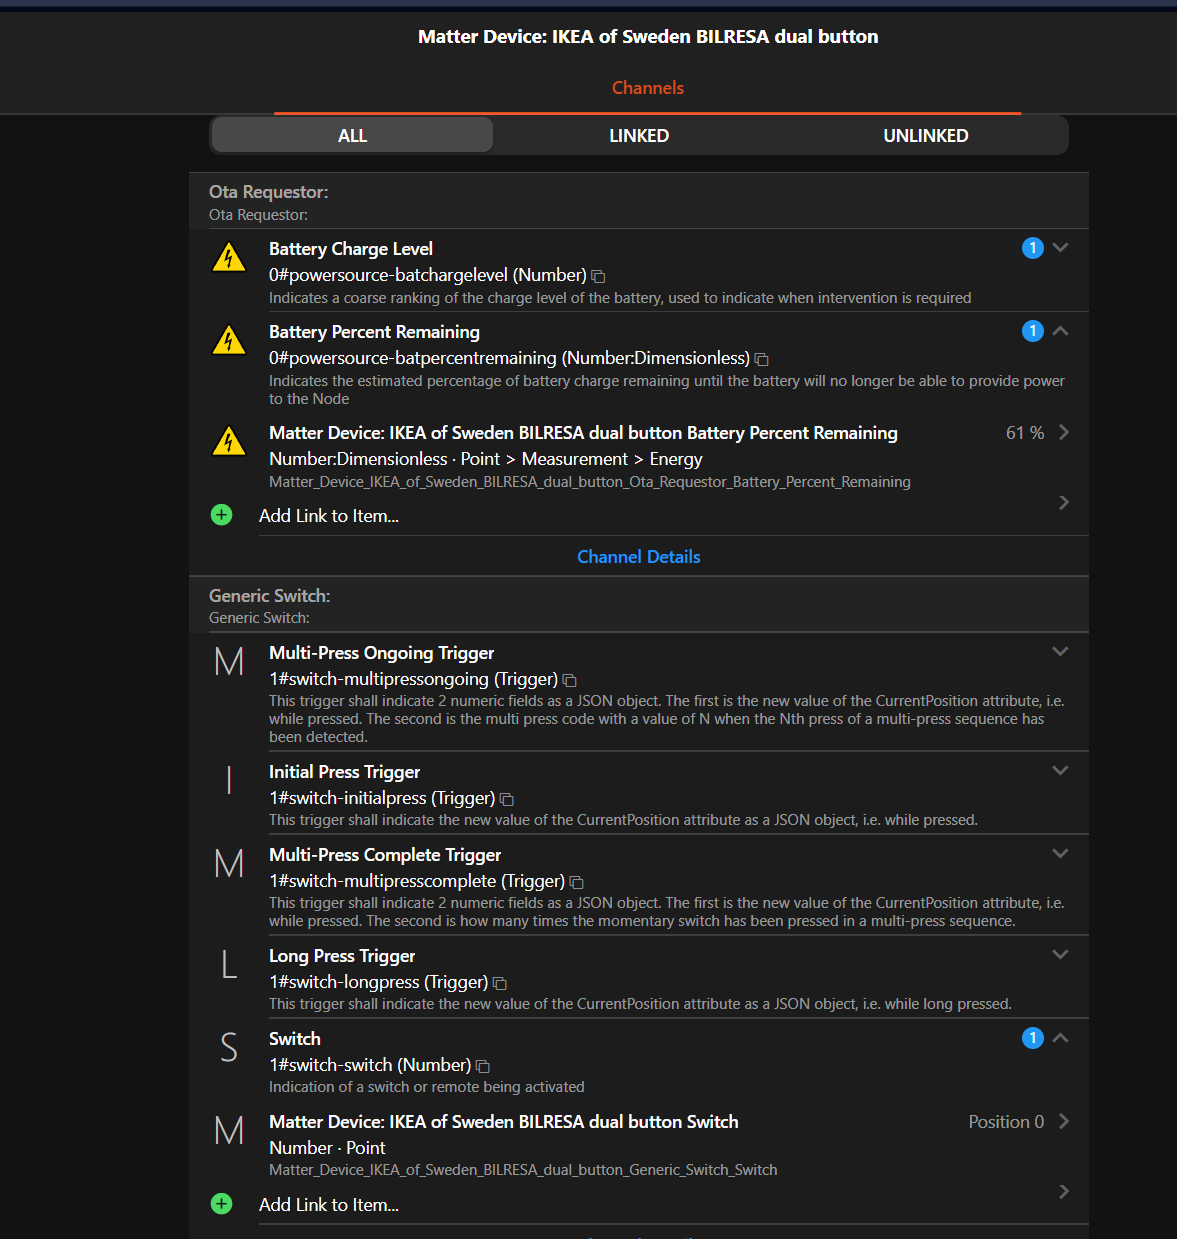Click link count badge on Battery Percent Remaining
Image resolution: width=1177 pixels, height=1239 pixels.
coord(1033,331)
